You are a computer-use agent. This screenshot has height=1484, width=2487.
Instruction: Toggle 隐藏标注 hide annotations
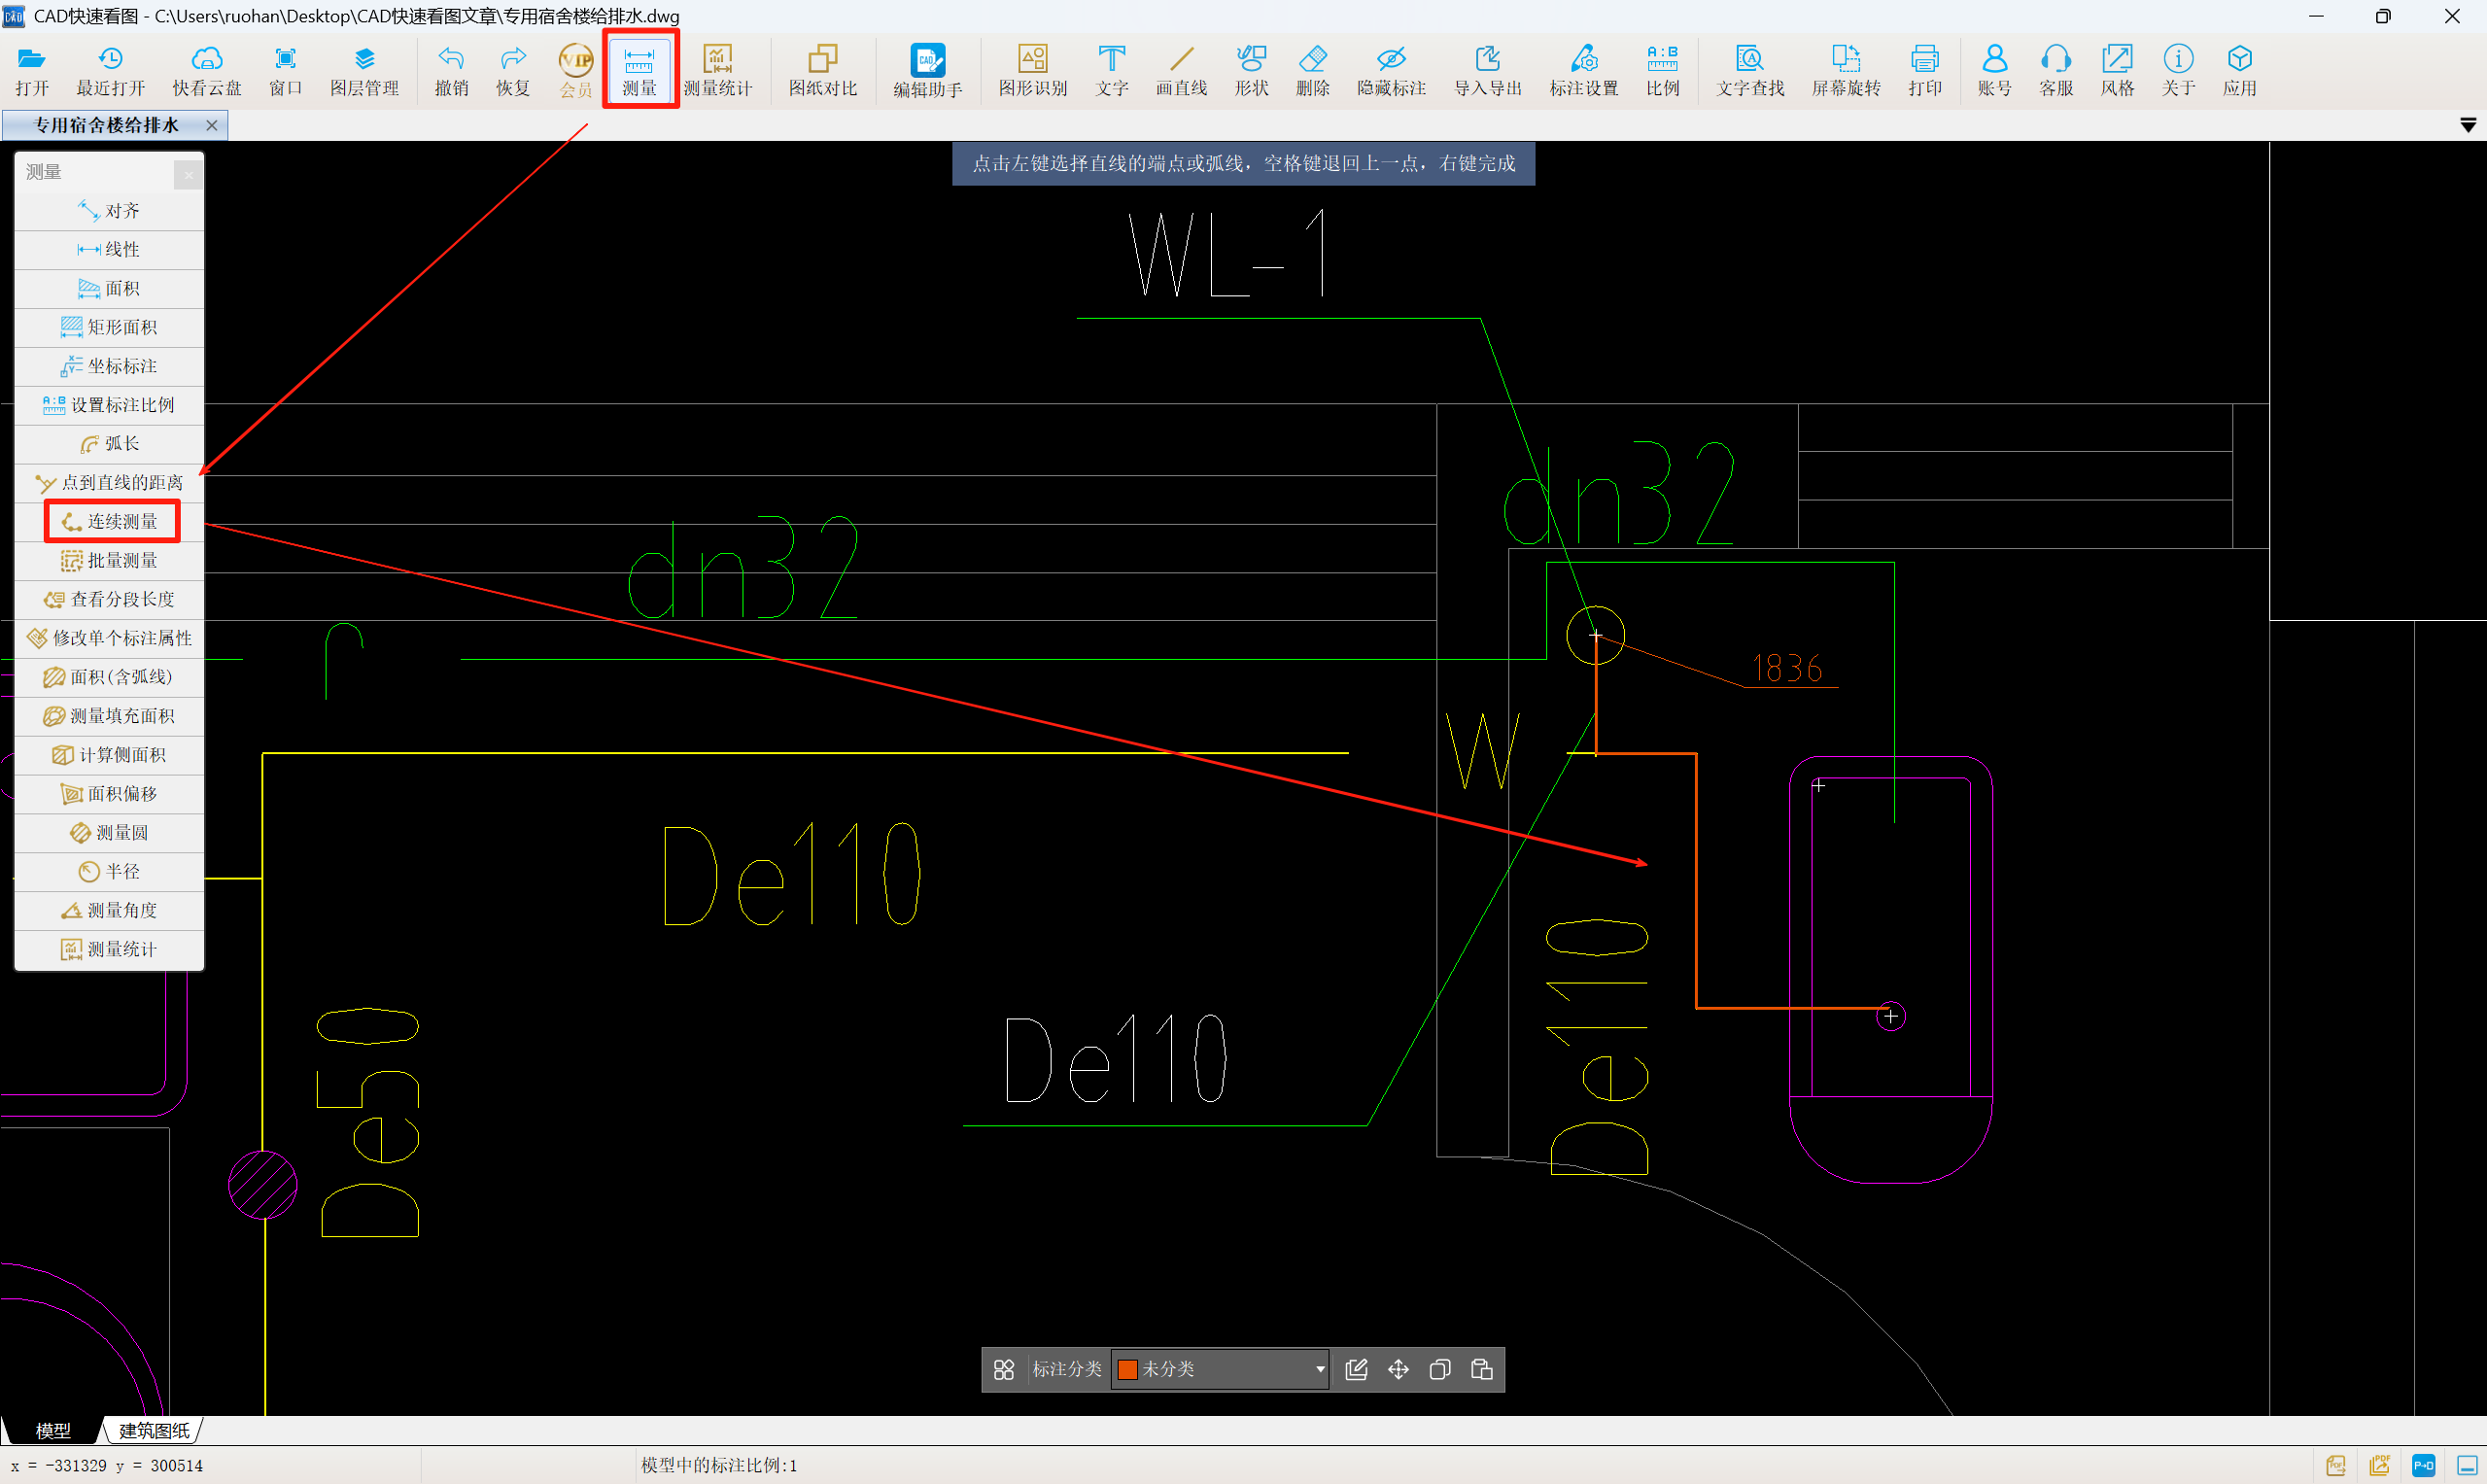[x=1390, y=70]
